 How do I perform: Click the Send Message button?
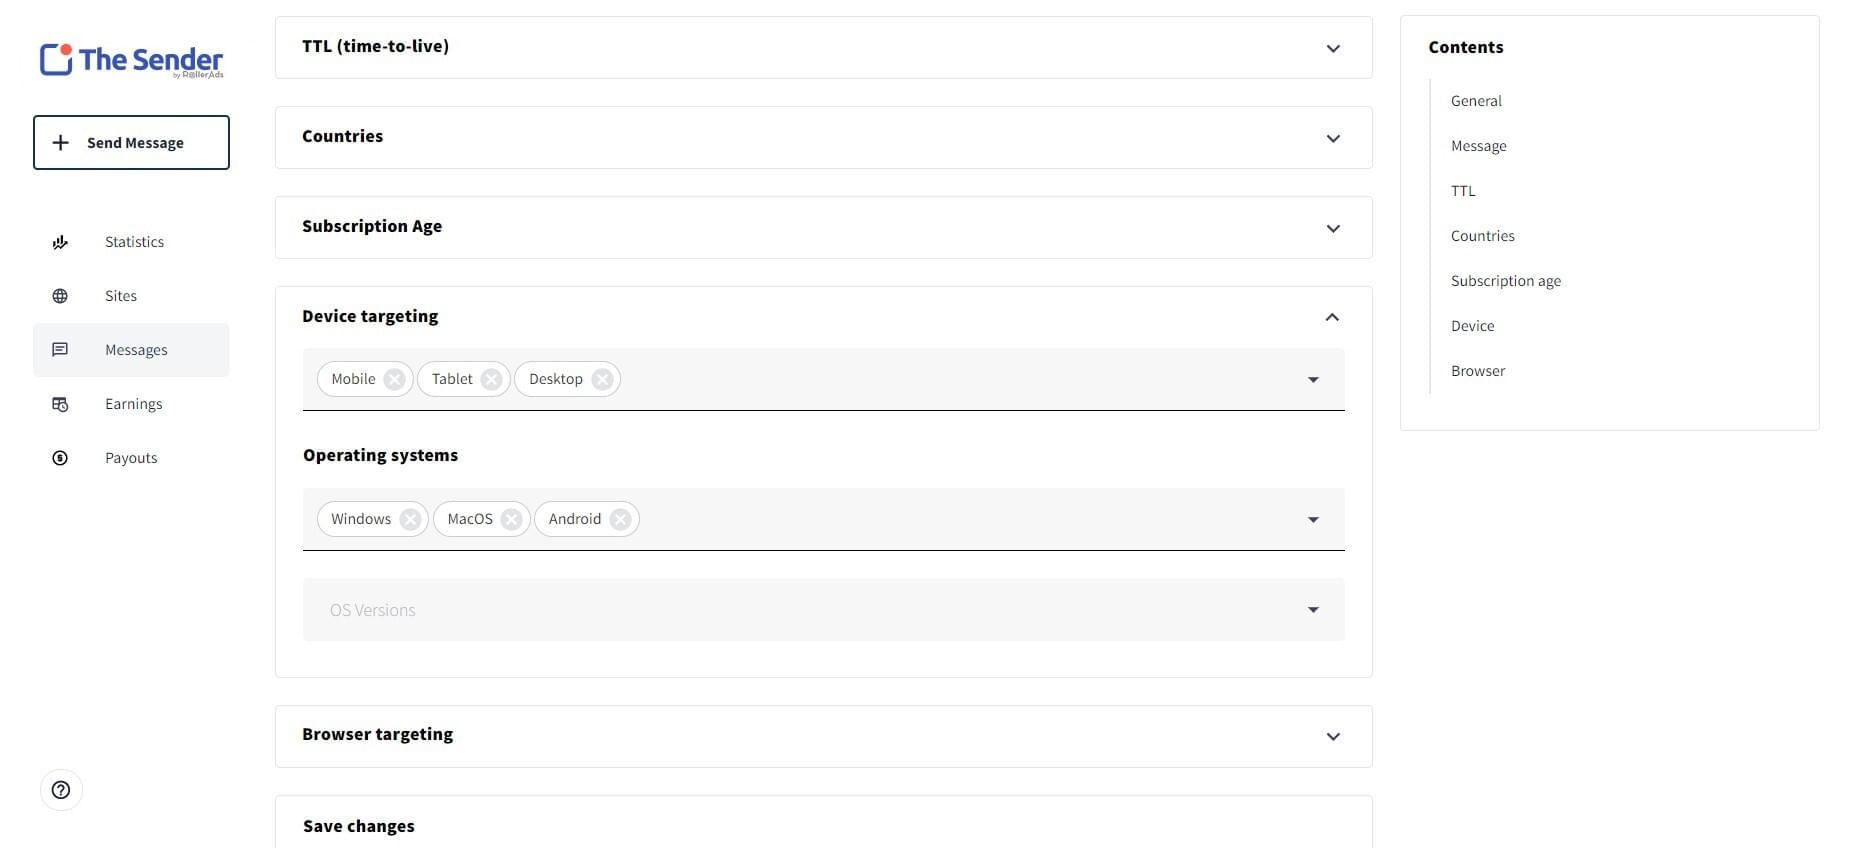[x=131, y=142]
